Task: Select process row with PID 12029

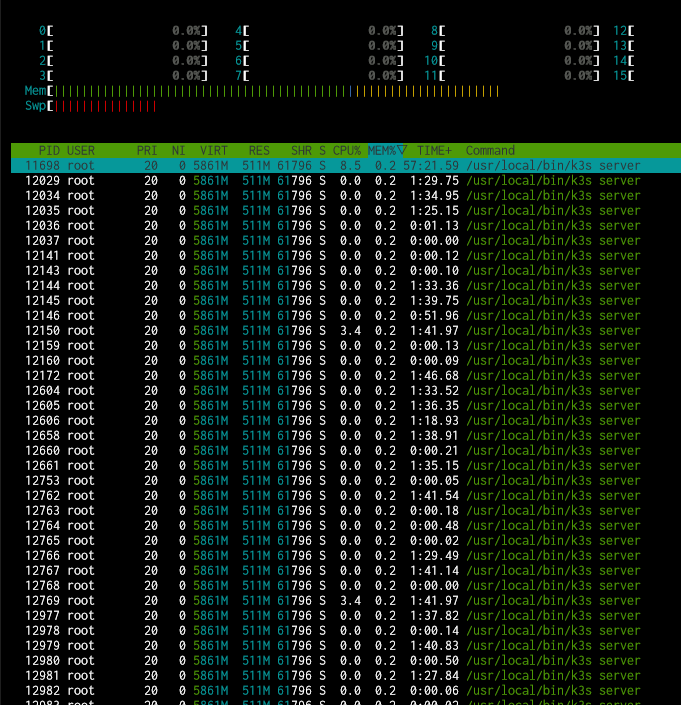Action: point(346,181)
